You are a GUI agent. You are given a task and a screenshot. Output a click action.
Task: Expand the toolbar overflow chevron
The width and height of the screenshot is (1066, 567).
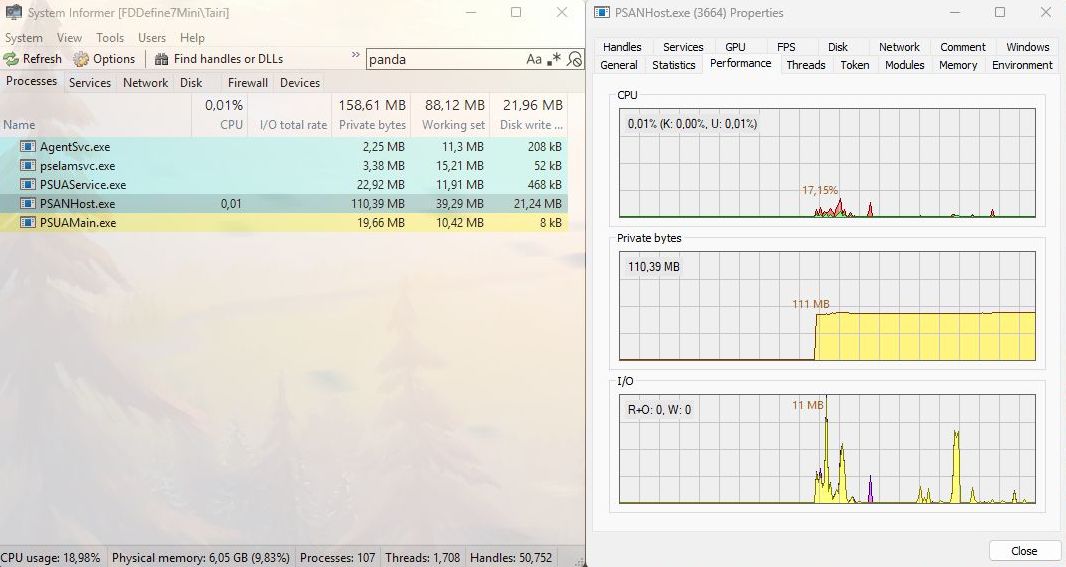coord(355,56)
